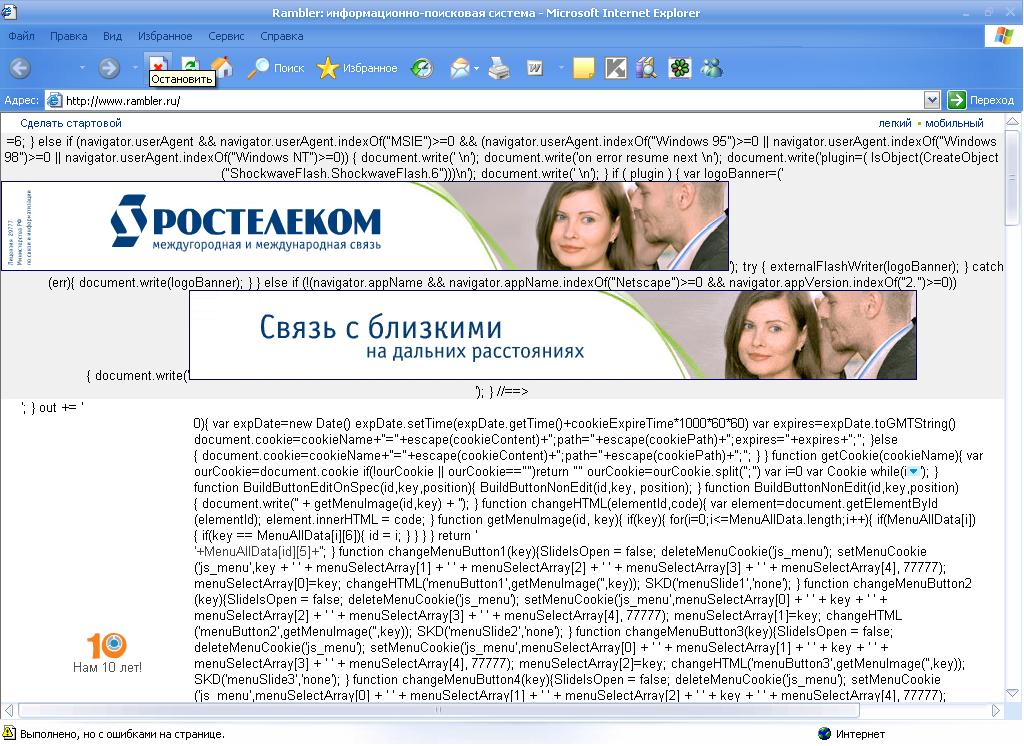This screenshot has width=1024, height=746.
Task: Click the status text Выполнено, но с ошибками
Action: 122,734
